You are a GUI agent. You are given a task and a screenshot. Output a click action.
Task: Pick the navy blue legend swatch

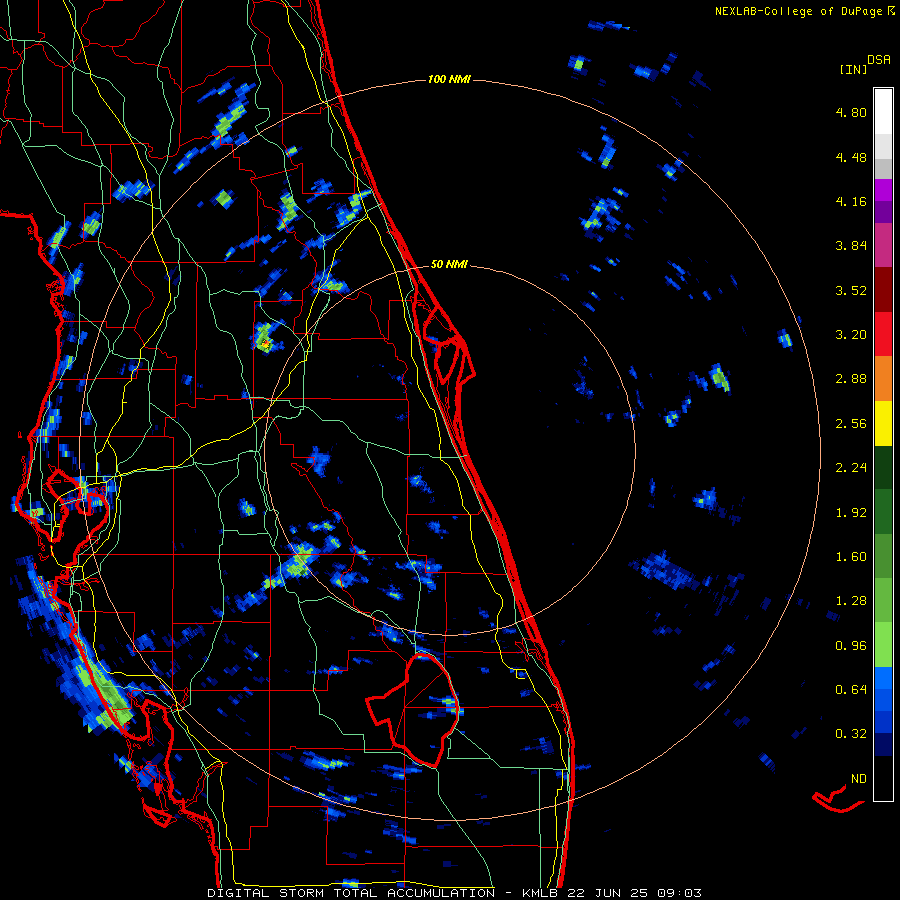coord(883,744)
